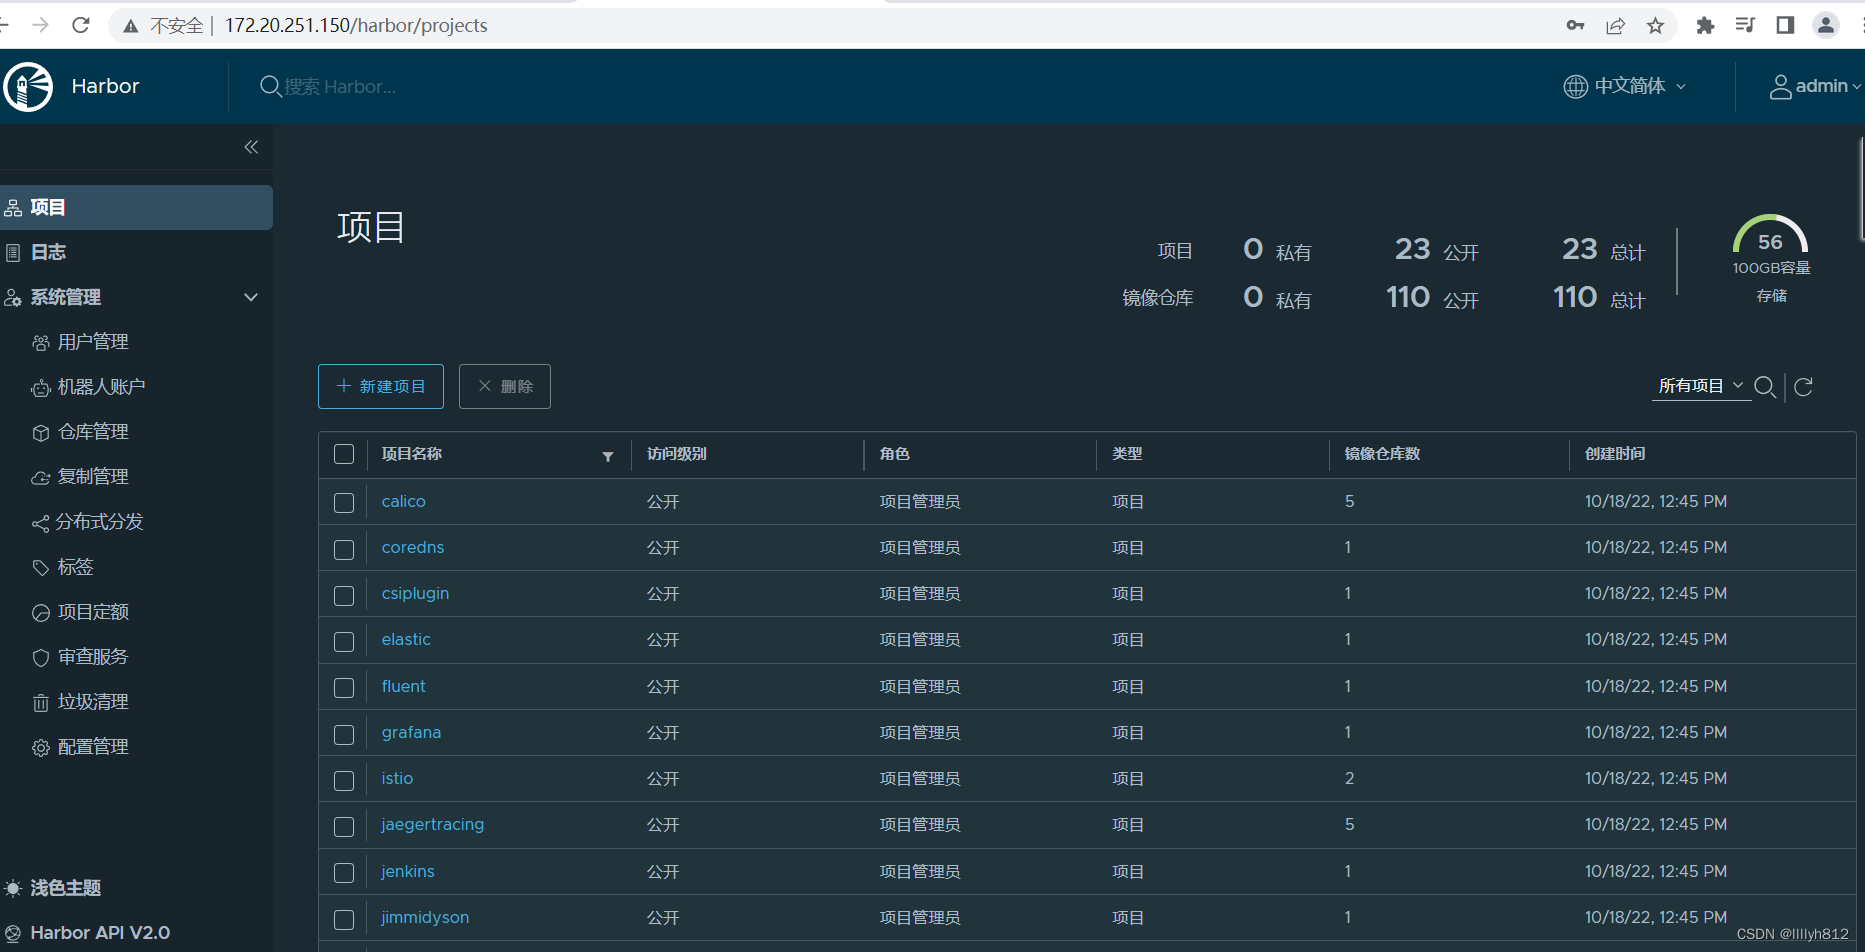This screenshot has height=952, width=1865.
Task: Click the admin user avatar icon
Action: [x=1780, y=87]
